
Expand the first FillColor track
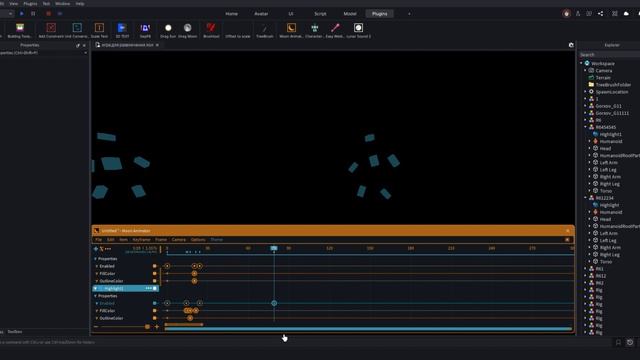(97, 273)
